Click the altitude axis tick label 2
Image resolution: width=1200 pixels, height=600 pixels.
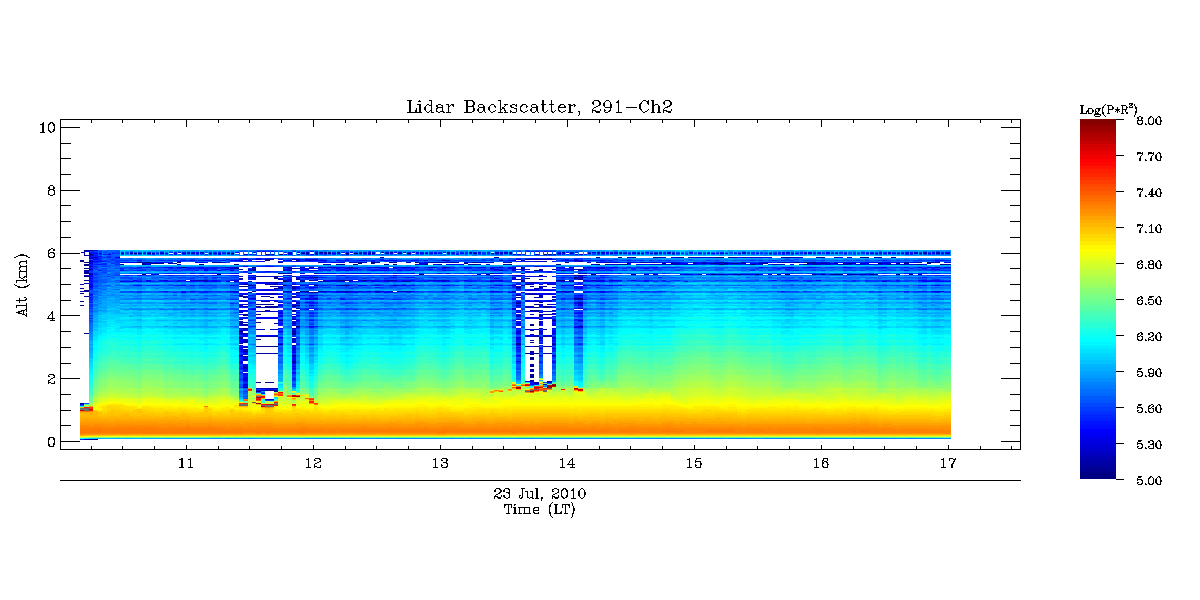50,379
